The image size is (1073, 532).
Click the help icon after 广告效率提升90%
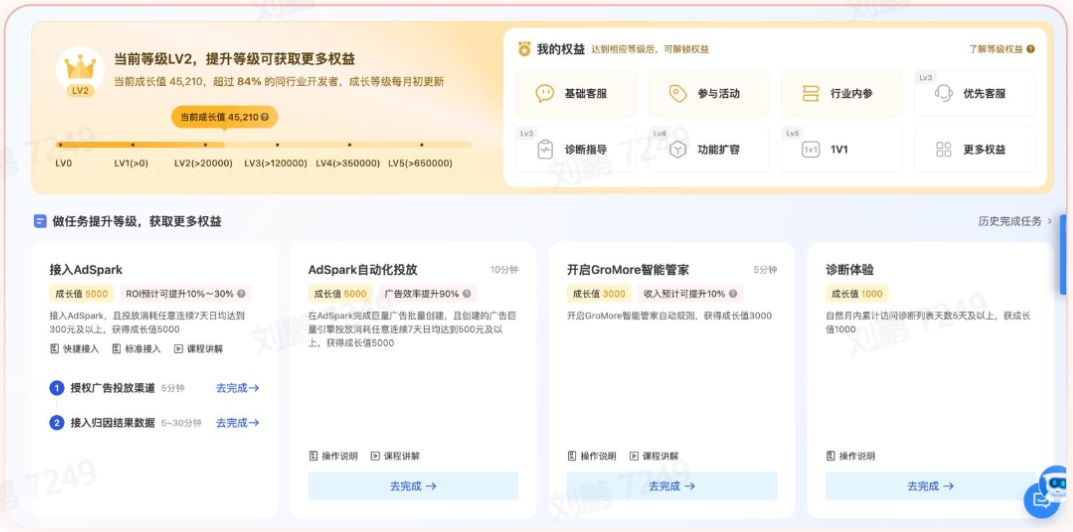pyautogui.click(x=467, y=294)
